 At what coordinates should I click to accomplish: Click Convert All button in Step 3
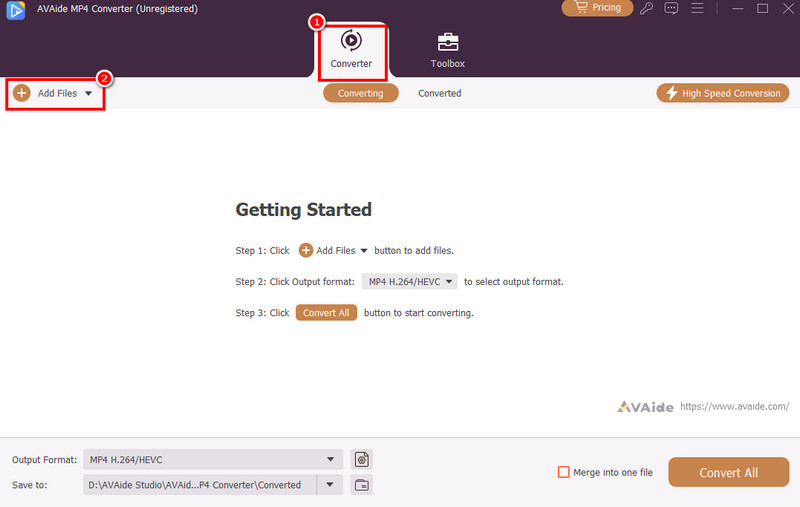click(326, 313)
